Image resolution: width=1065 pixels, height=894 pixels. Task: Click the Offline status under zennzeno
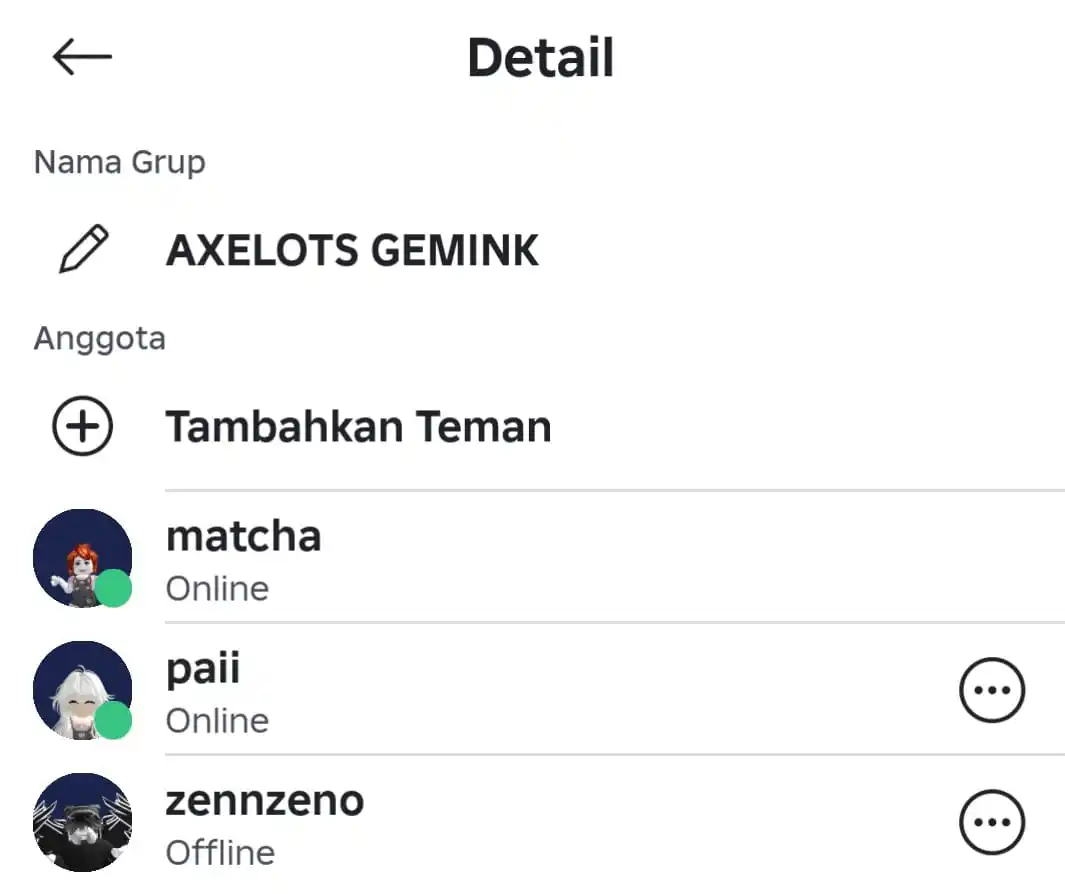point(221,853)
